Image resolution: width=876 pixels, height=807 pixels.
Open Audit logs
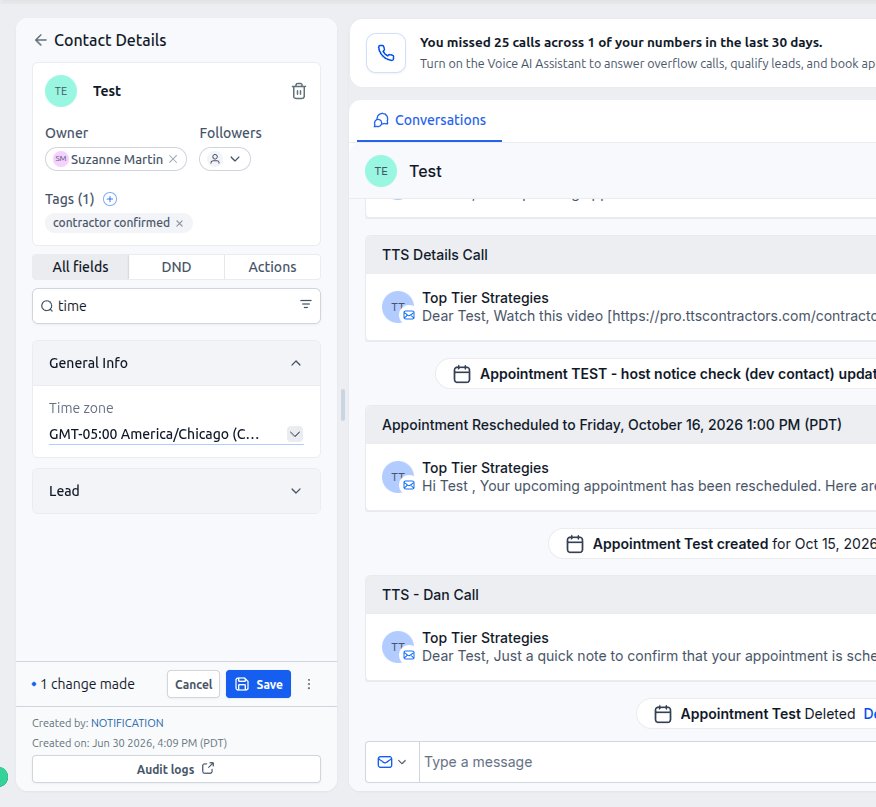tap(177, 769)
